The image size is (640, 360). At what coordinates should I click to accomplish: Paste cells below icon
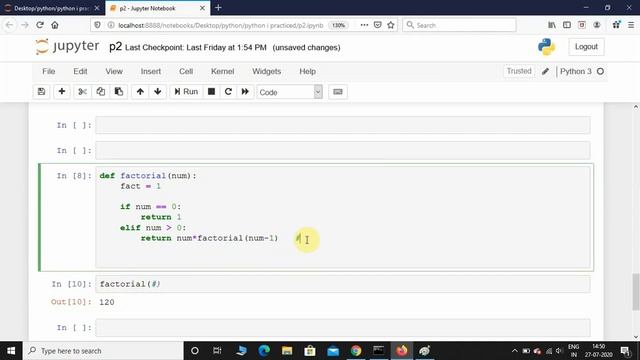point(119,92)
